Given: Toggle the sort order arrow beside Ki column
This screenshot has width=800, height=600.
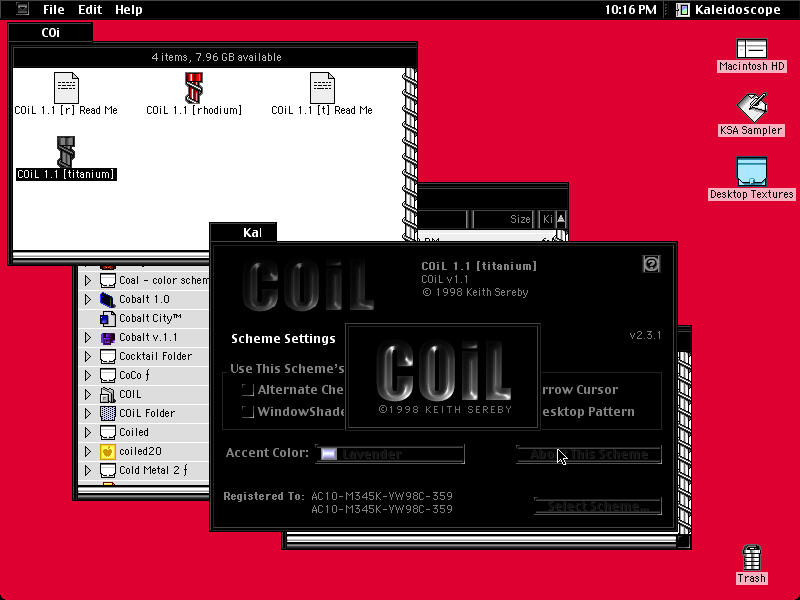Looking at the screenshot, I should (x=561, y=219).
